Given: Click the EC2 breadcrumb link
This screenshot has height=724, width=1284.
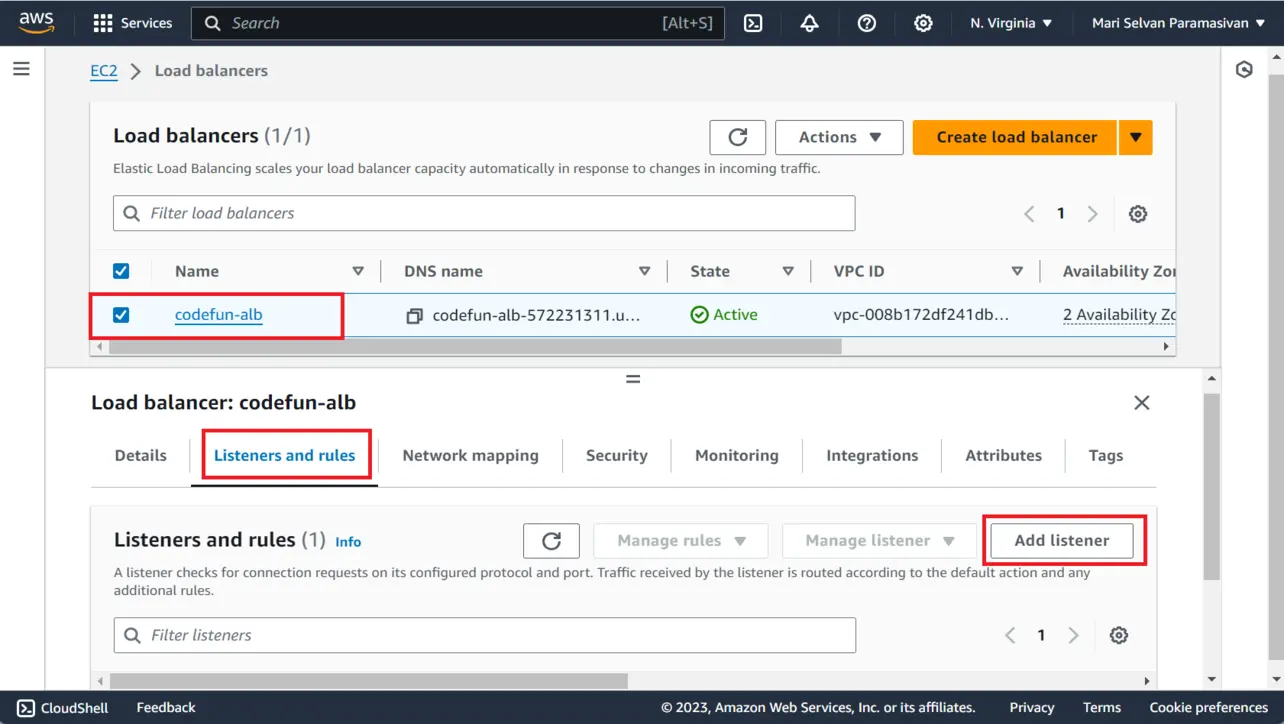Looking at the screenshot, I should pos(104,71).
